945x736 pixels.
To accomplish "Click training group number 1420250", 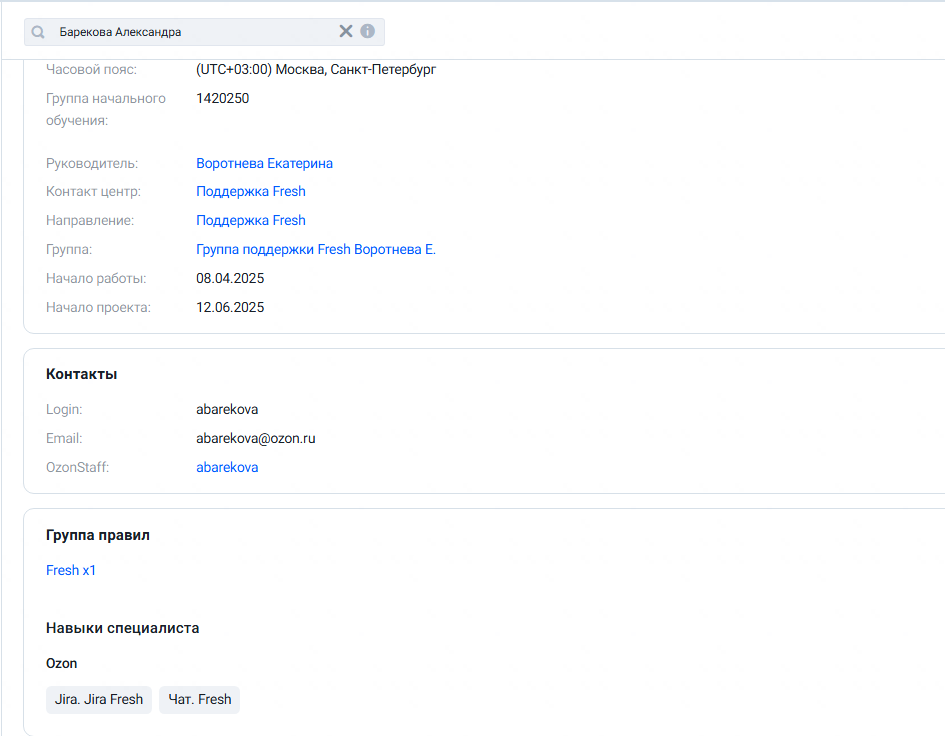I will [x=222, y=98].
